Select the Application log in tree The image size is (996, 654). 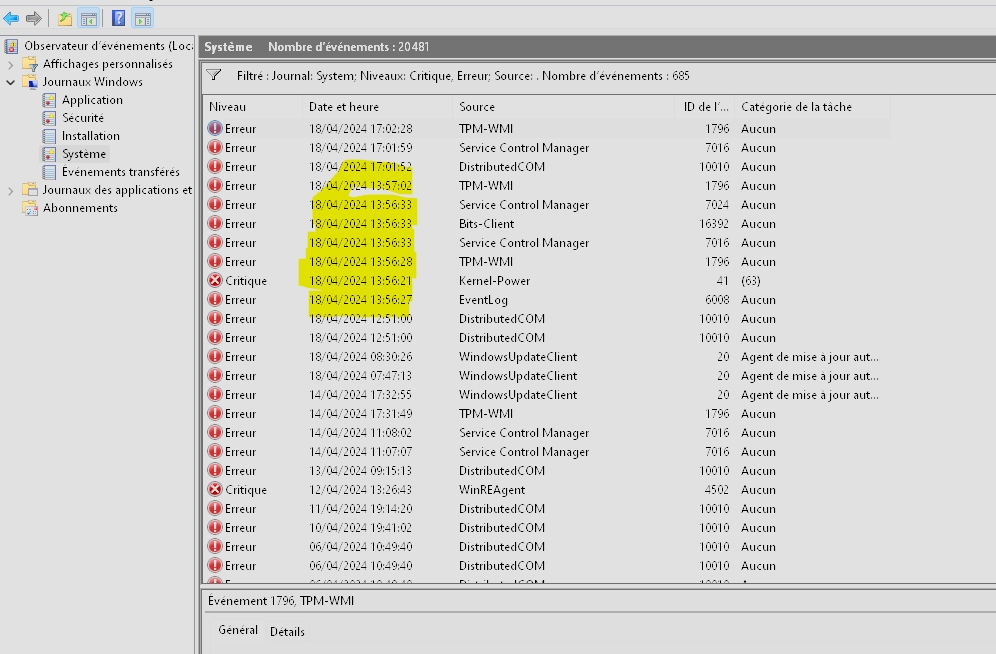point(92,100)
